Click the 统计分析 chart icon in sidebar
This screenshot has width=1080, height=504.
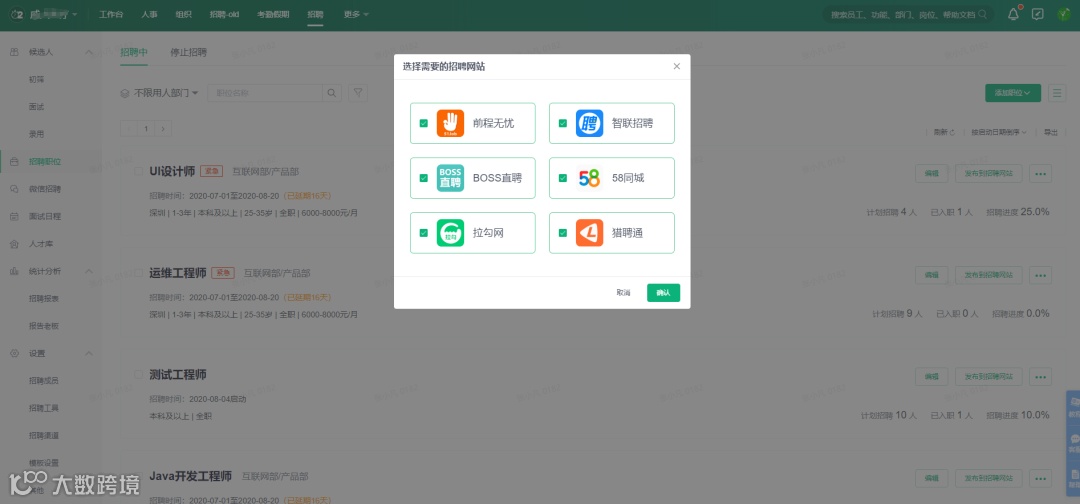14,271
